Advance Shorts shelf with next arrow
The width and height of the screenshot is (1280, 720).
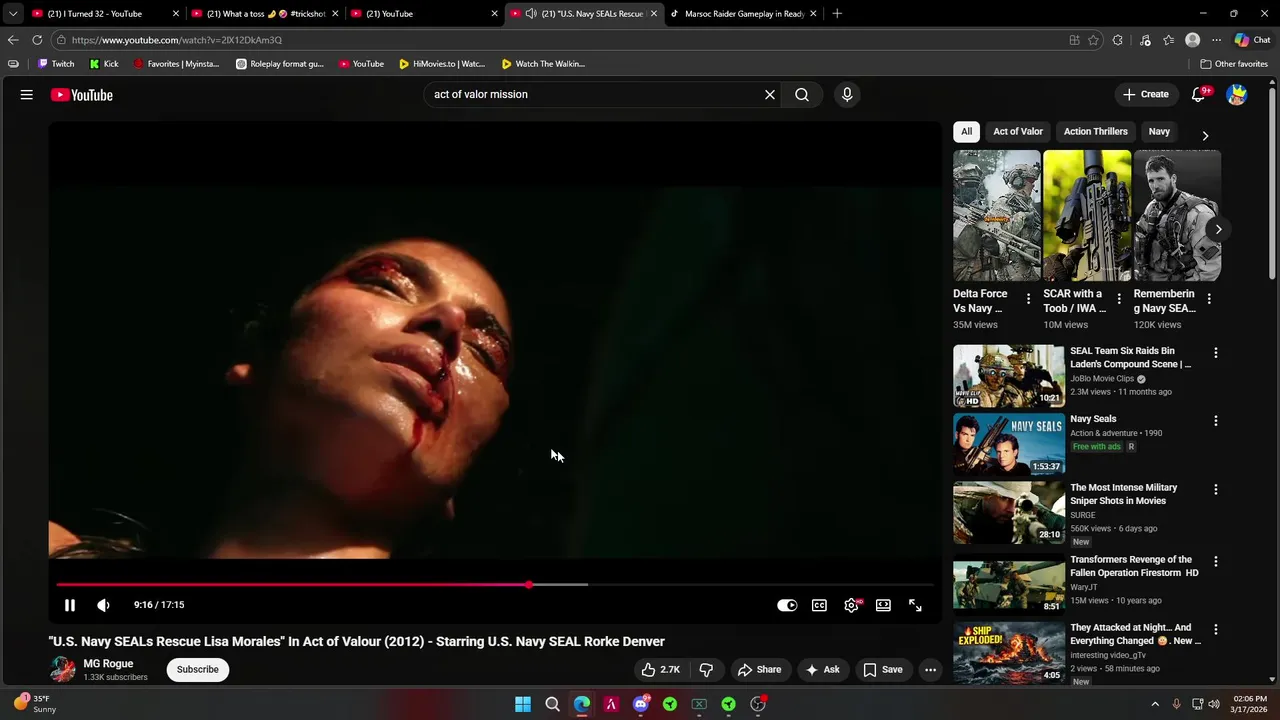1218,229
